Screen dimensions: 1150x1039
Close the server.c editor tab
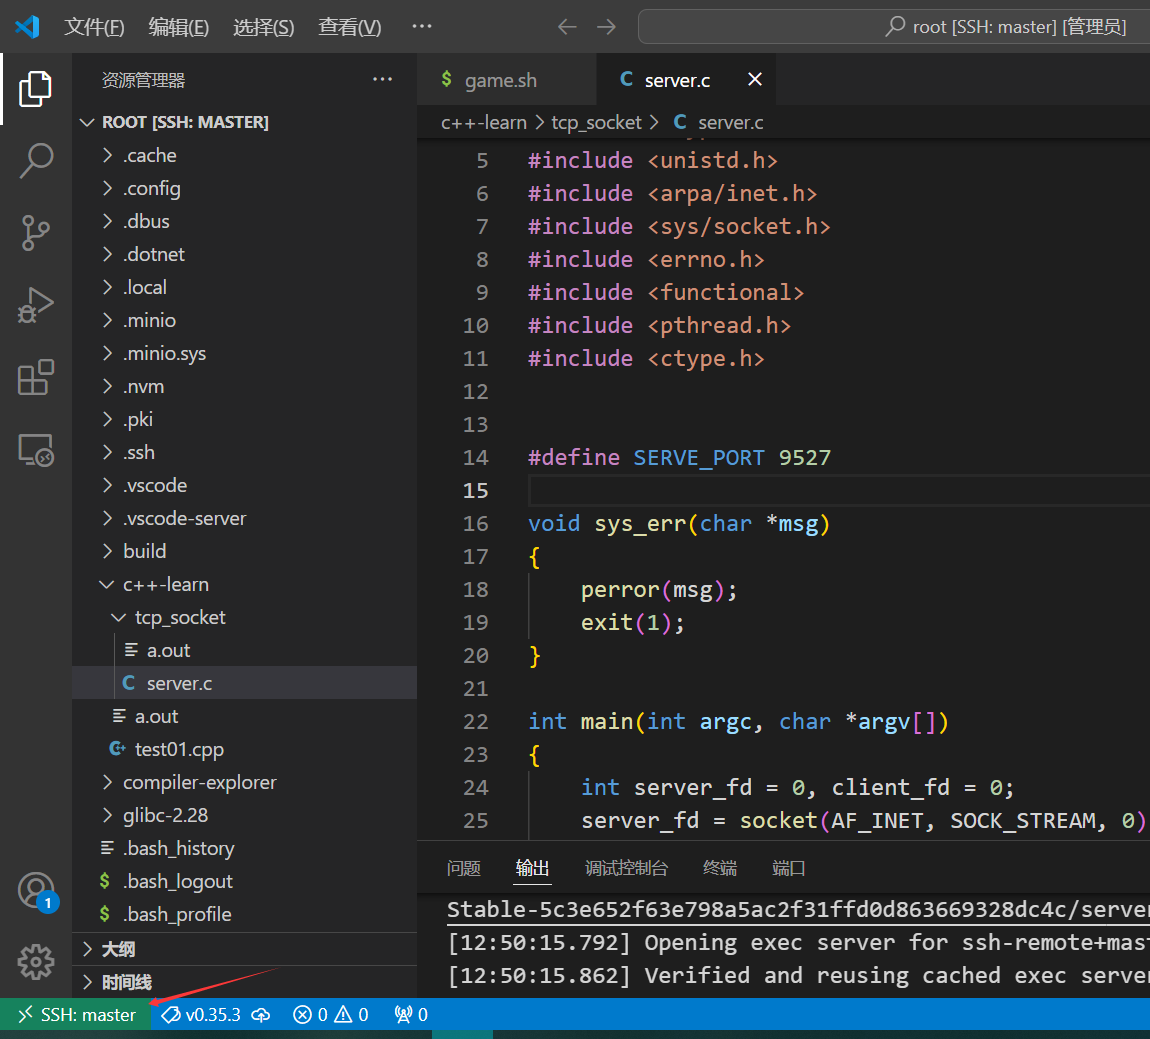[x=755, y=79]
